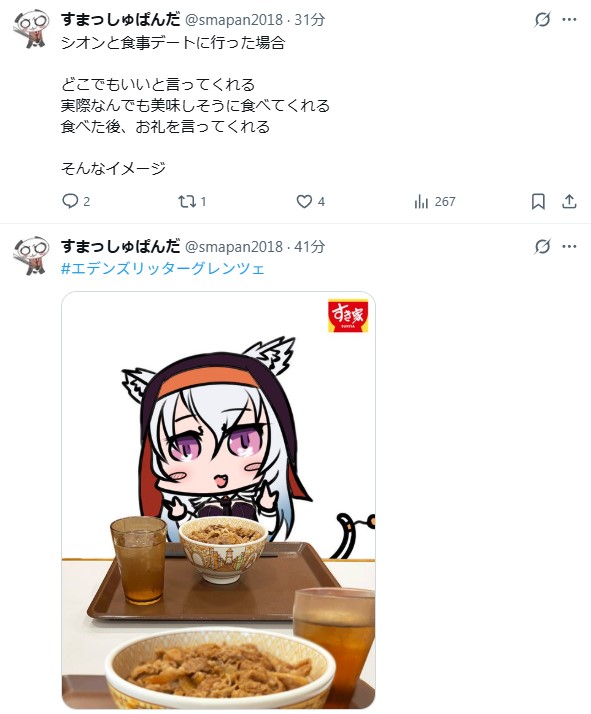Open the more options menu on second tweet
This screenshot has height=714, width=591.
[569, 246]
